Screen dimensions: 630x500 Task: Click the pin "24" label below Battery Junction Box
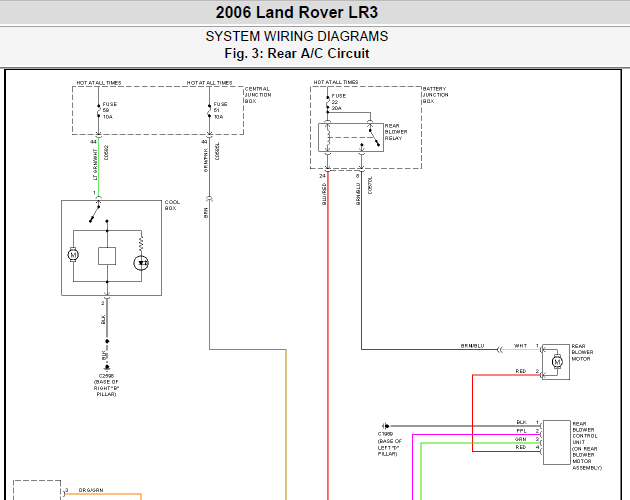coord(322,176)
